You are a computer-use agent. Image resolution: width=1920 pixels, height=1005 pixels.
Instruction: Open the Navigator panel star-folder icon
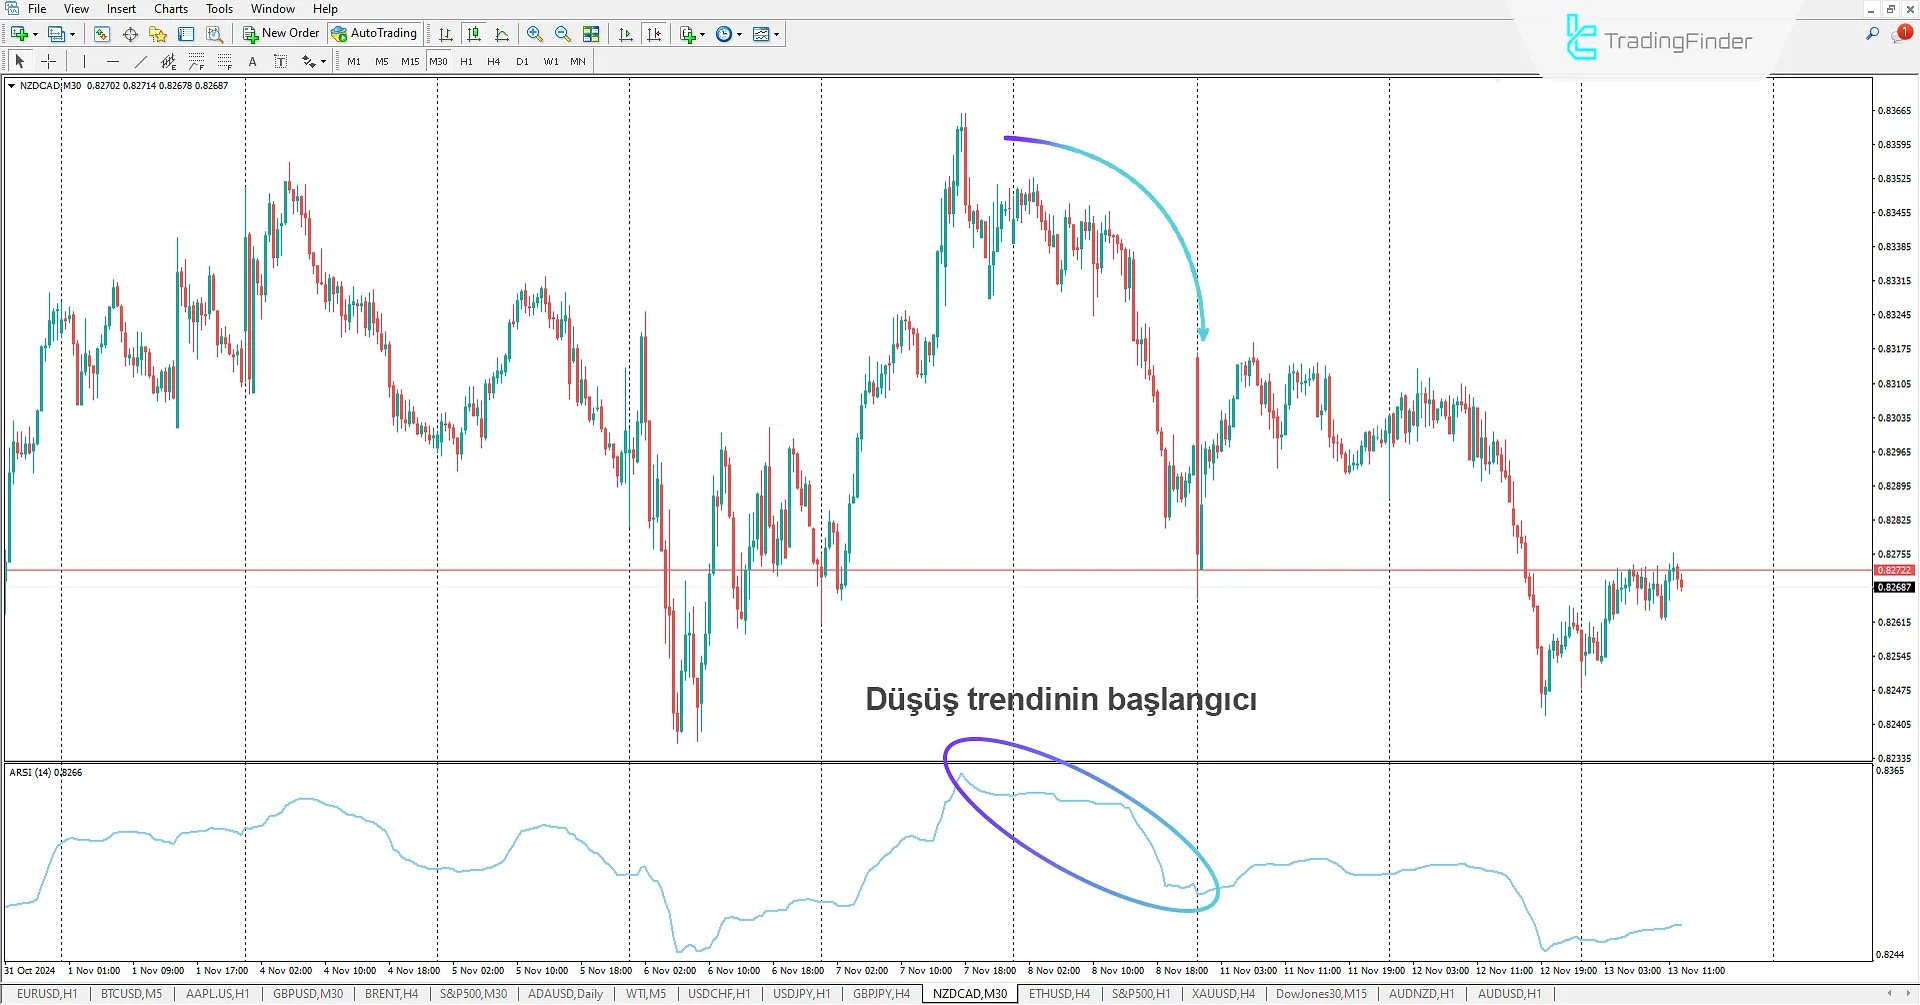(x=158, y=34)
